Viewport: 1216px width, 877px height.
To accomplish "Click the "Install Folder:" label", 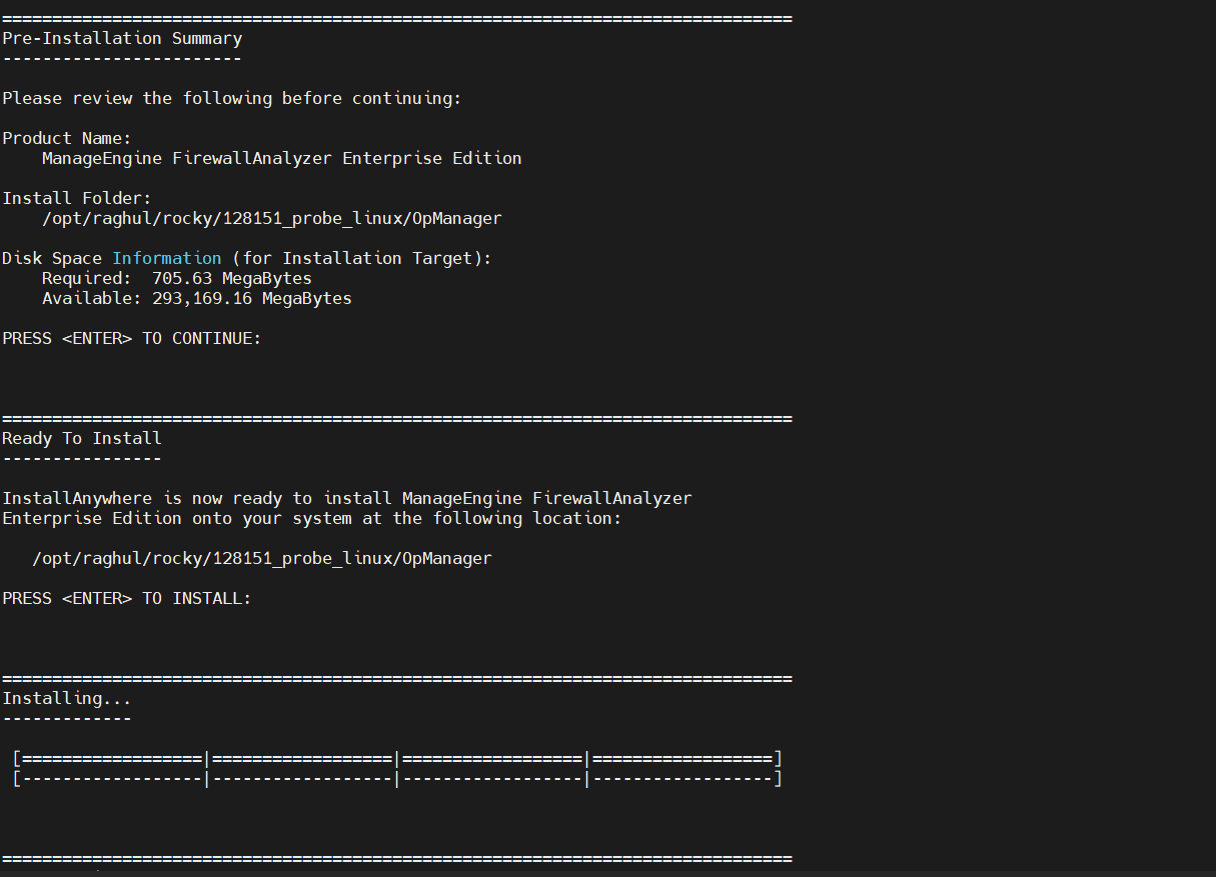I will [77, 198].
